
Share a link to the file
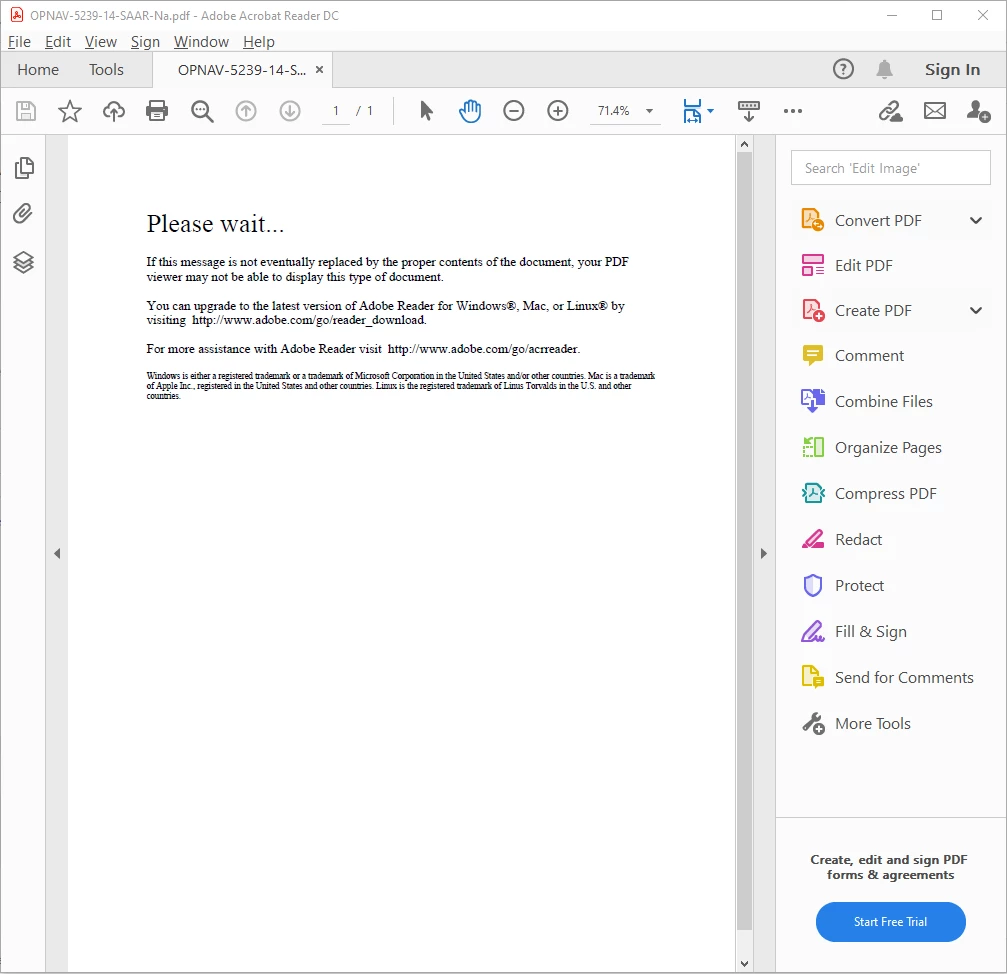(x=891, y=111)
